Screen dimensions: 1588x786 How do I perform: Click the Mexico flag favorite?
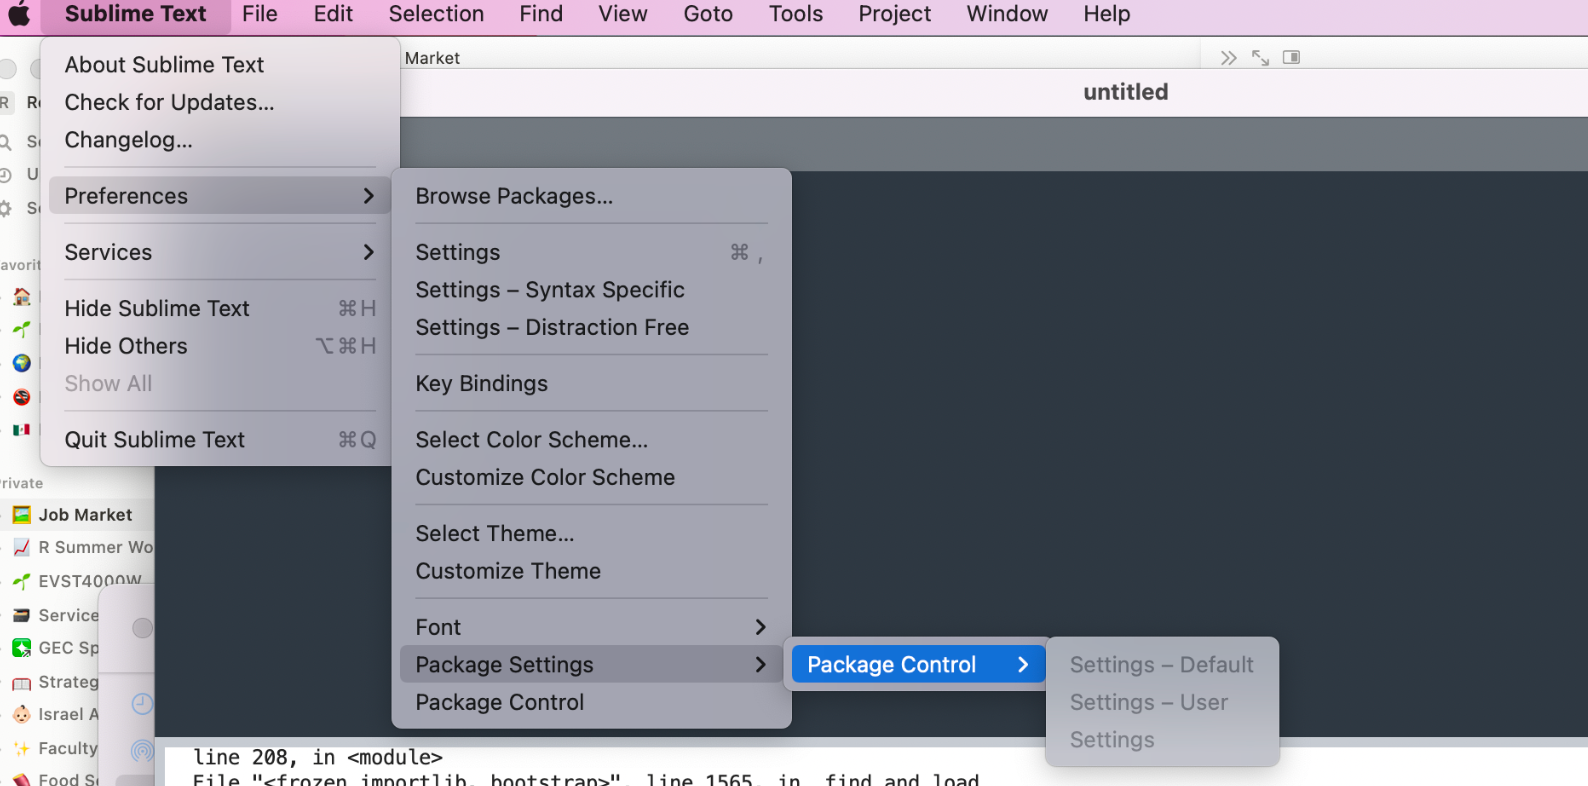[x=22, y=430]
